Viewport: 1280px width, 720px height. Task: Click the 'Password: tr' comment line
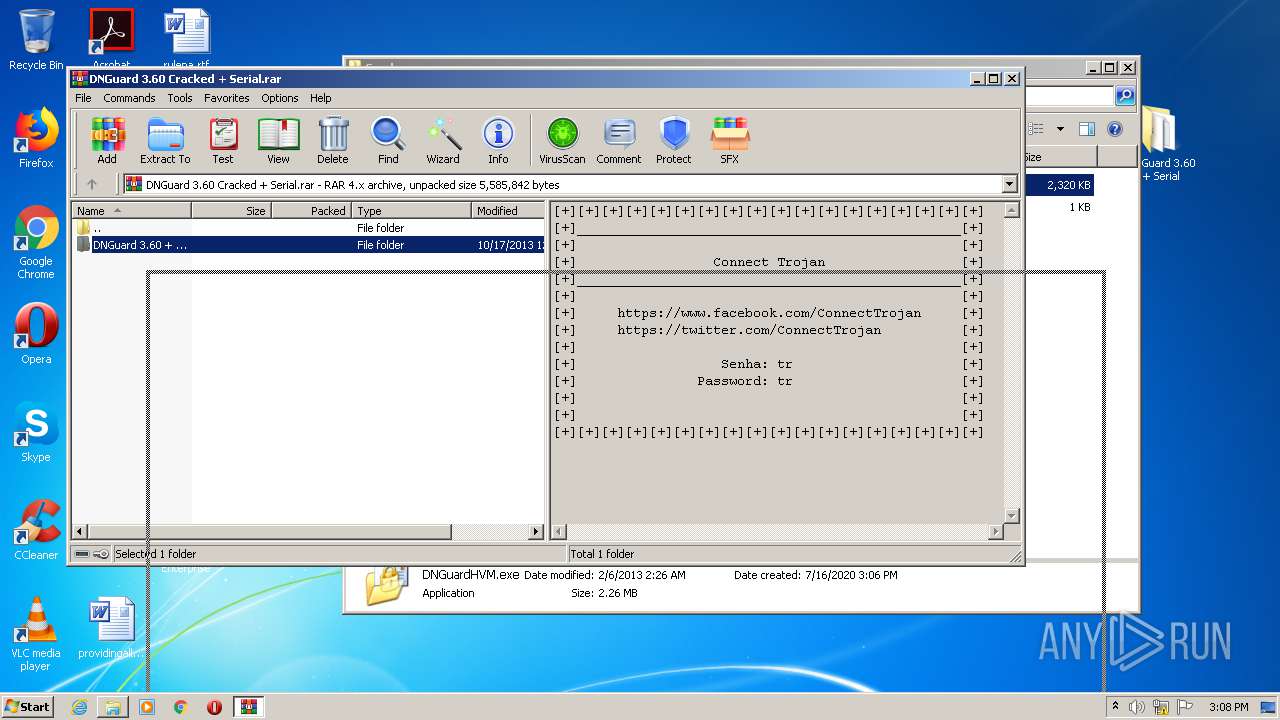click(x=745, y=381)
